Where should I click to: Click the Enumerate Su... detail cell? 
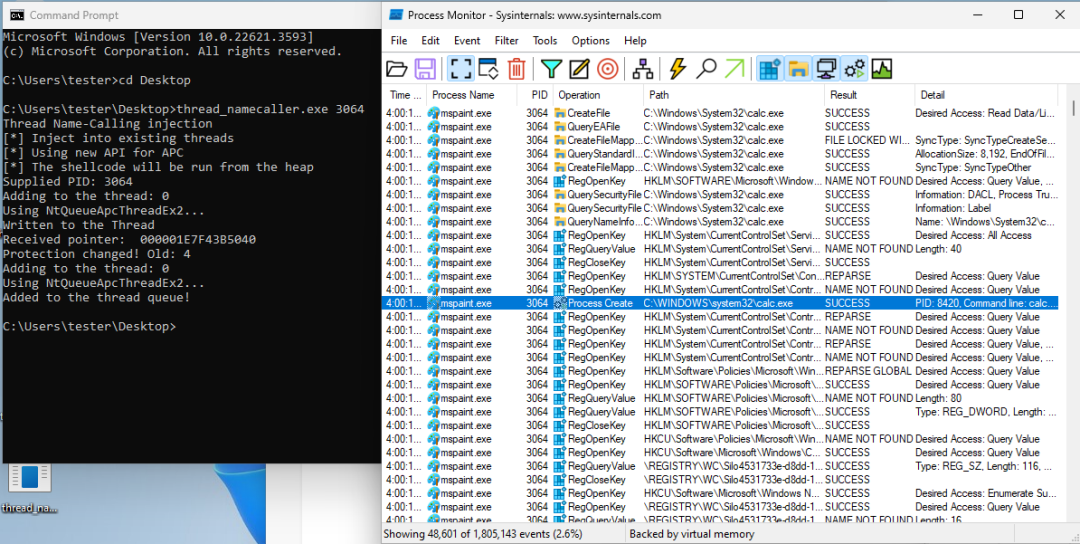(986, 493)
